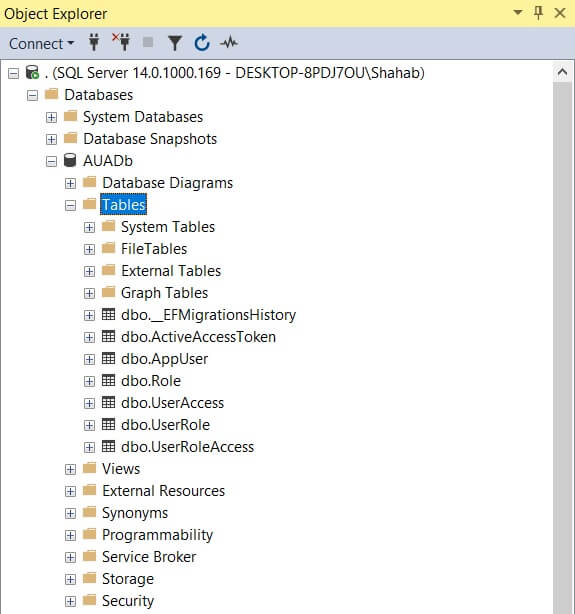Click the scrollbar up arrow
Viewport: 575px width, 614px height.
point(562,72)
